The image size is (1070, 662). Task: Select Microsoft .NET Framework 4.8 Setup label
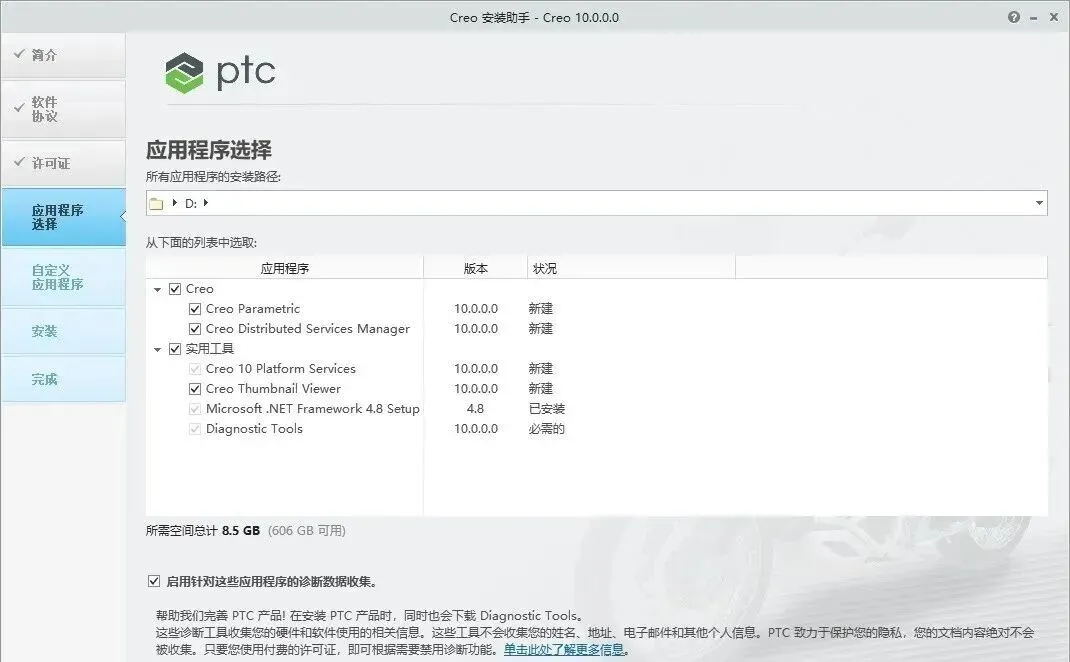(x=313, y=409)
